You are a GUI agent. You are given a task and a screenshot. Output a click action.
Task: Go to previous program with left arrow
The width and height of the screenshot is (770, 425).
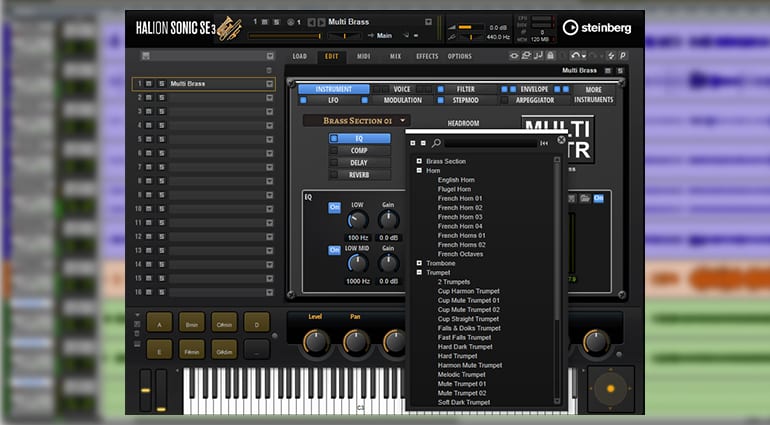[311, 22]
